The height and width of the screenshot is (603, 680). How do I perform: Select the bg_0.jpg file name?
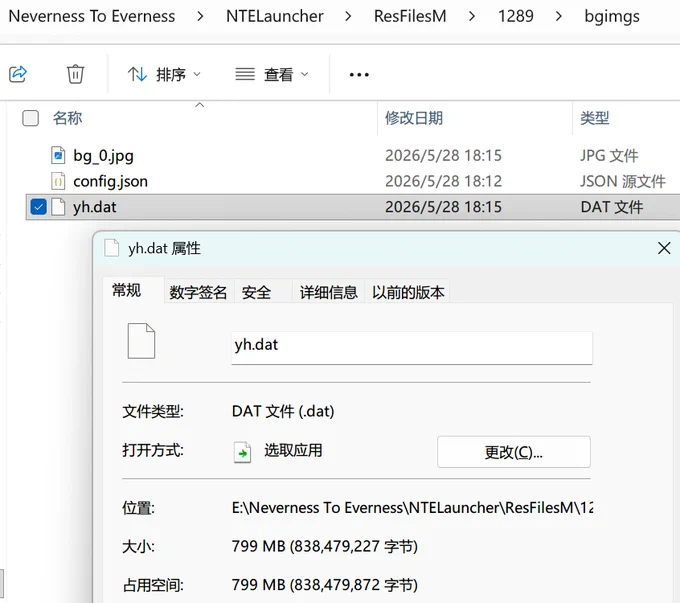[103, 156]
